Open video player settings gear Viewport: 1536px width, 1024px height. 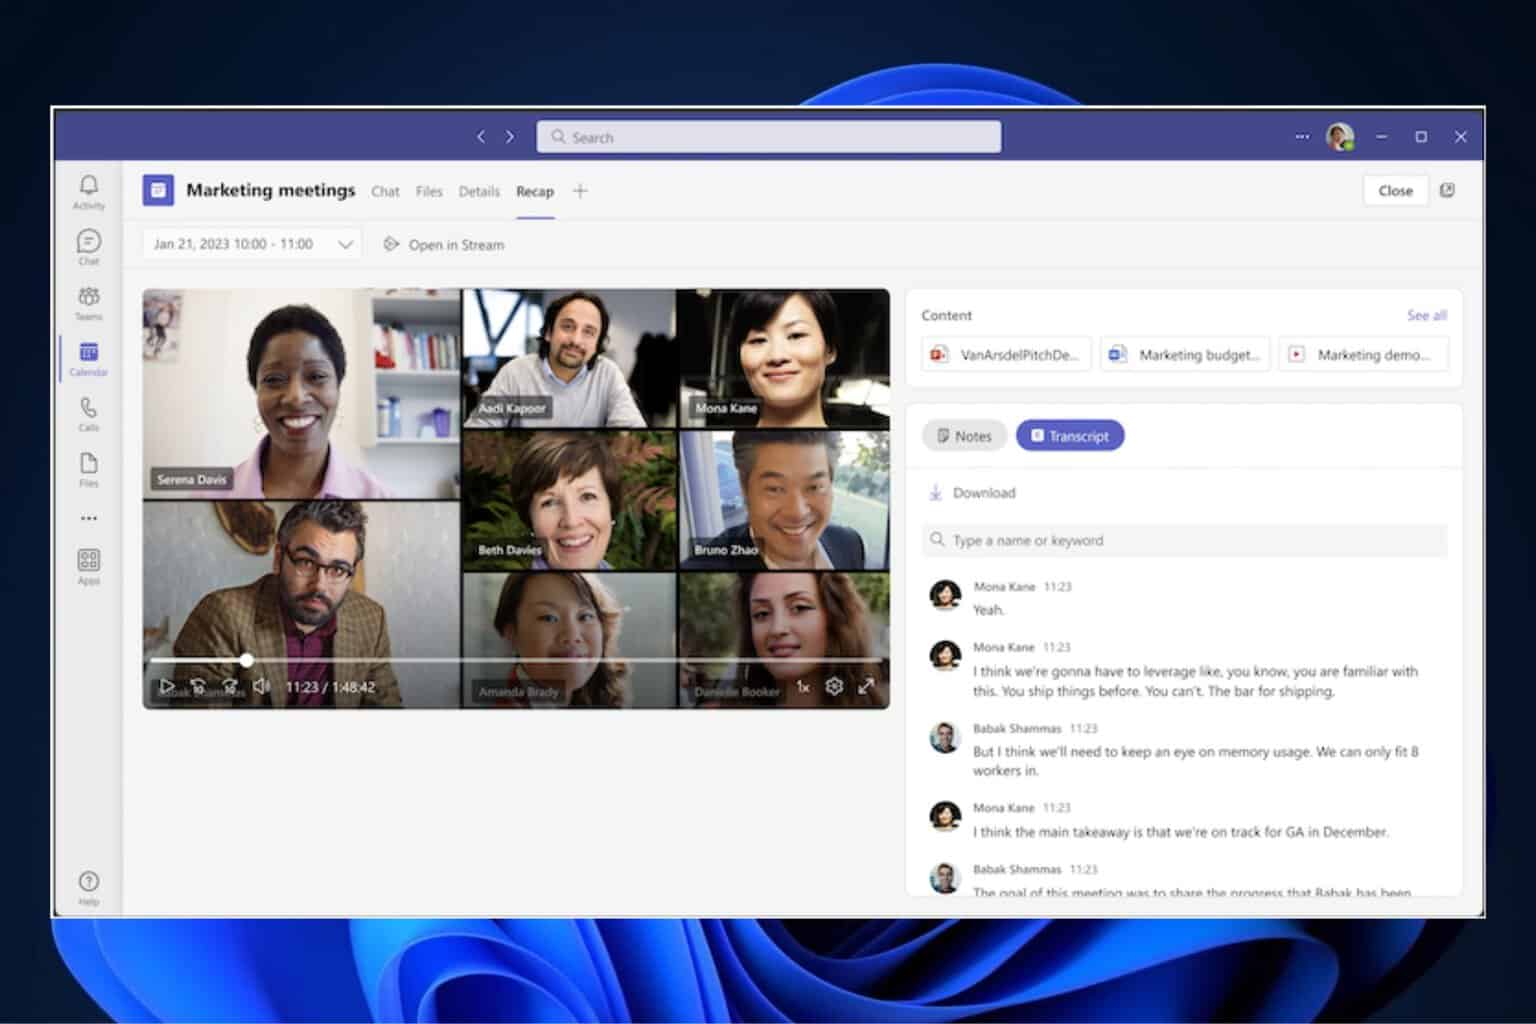834,686
